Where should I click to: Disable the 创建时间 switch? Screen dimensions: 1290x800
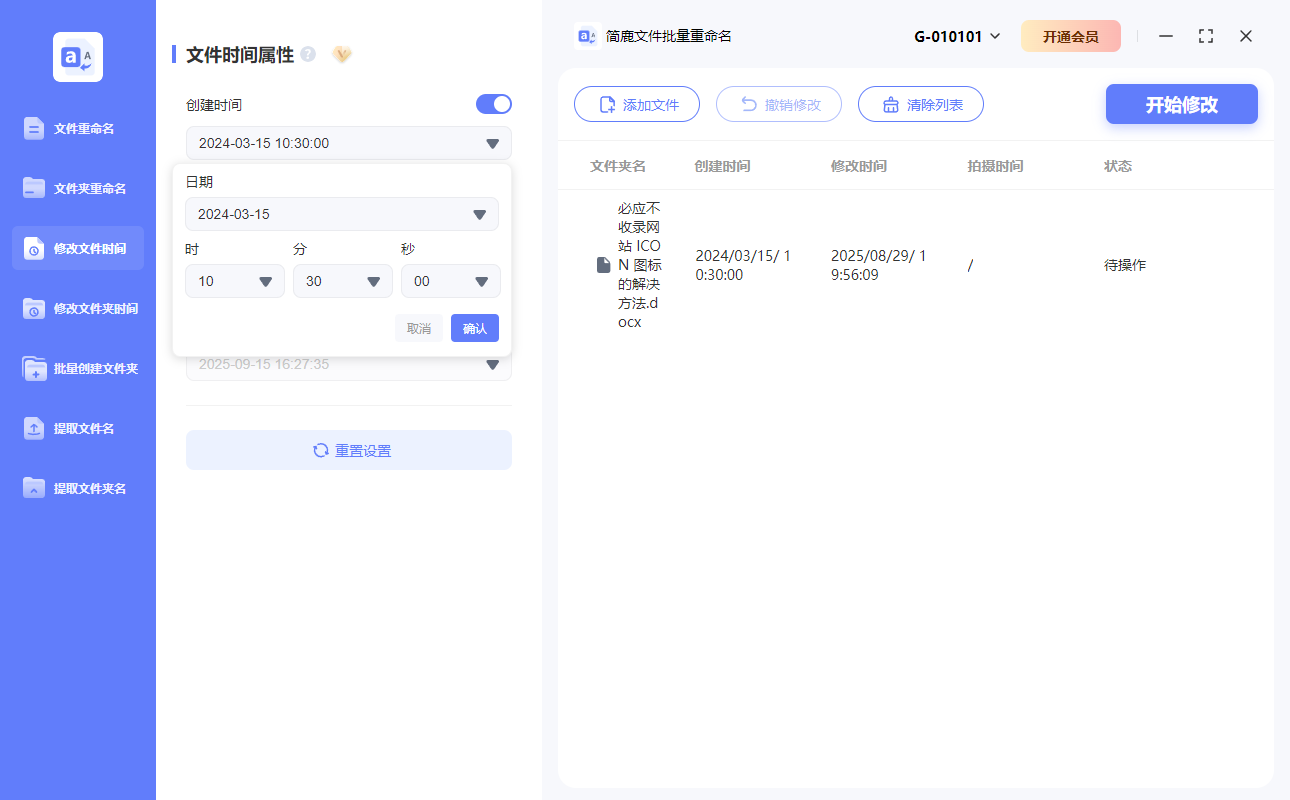pos(493,104)
